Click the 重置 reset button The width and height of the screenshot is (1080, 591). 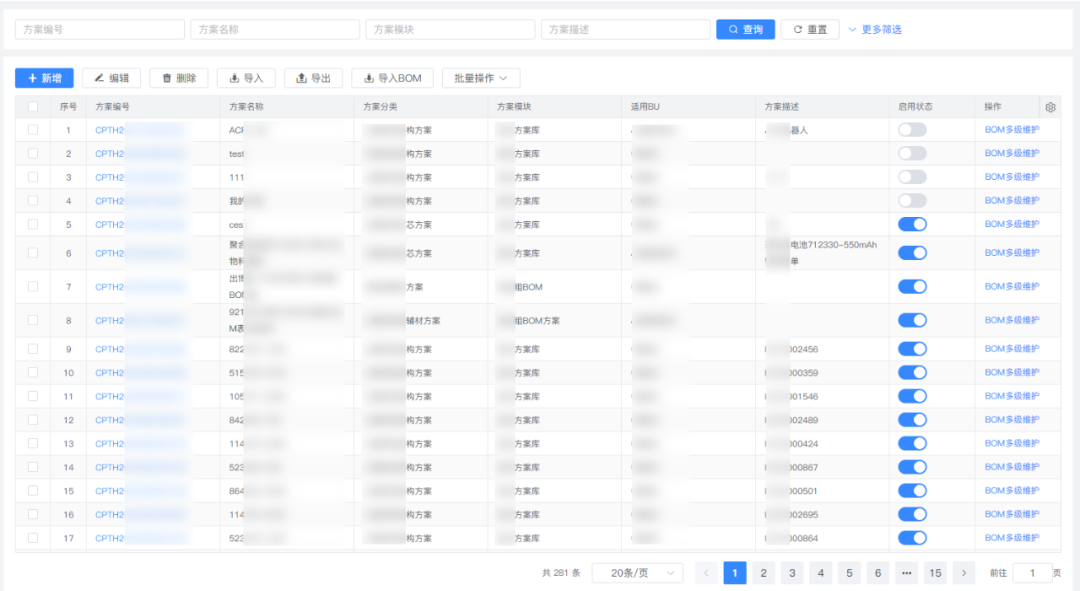810,30
